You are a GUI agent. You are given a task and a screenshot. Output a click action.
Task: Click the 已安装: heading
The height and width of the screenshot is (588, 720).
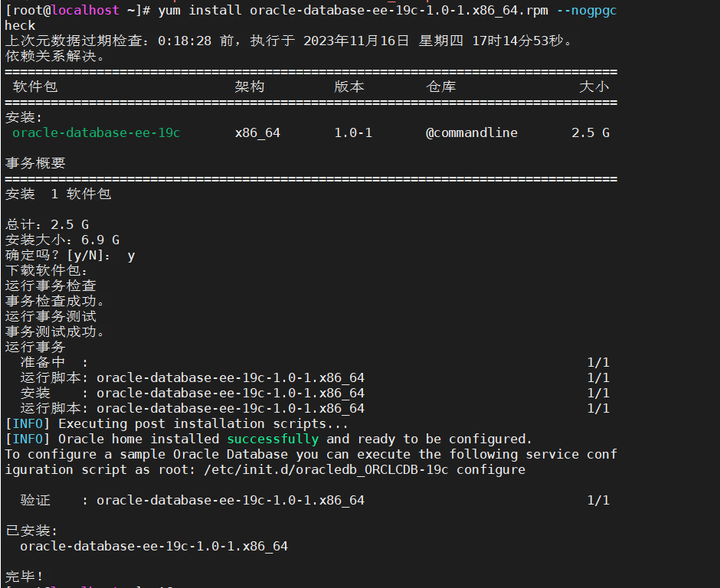(x=31, y=531)
